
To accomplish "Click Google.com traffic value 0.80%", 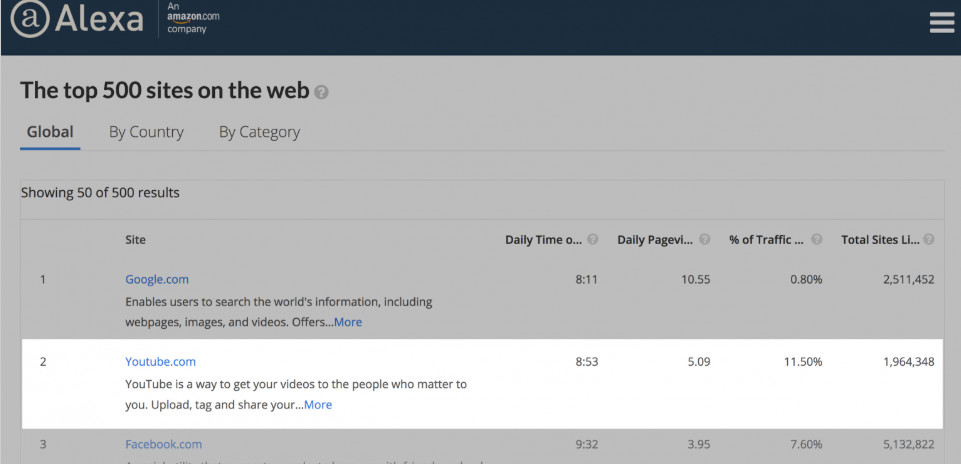I will tap(805, 280).
